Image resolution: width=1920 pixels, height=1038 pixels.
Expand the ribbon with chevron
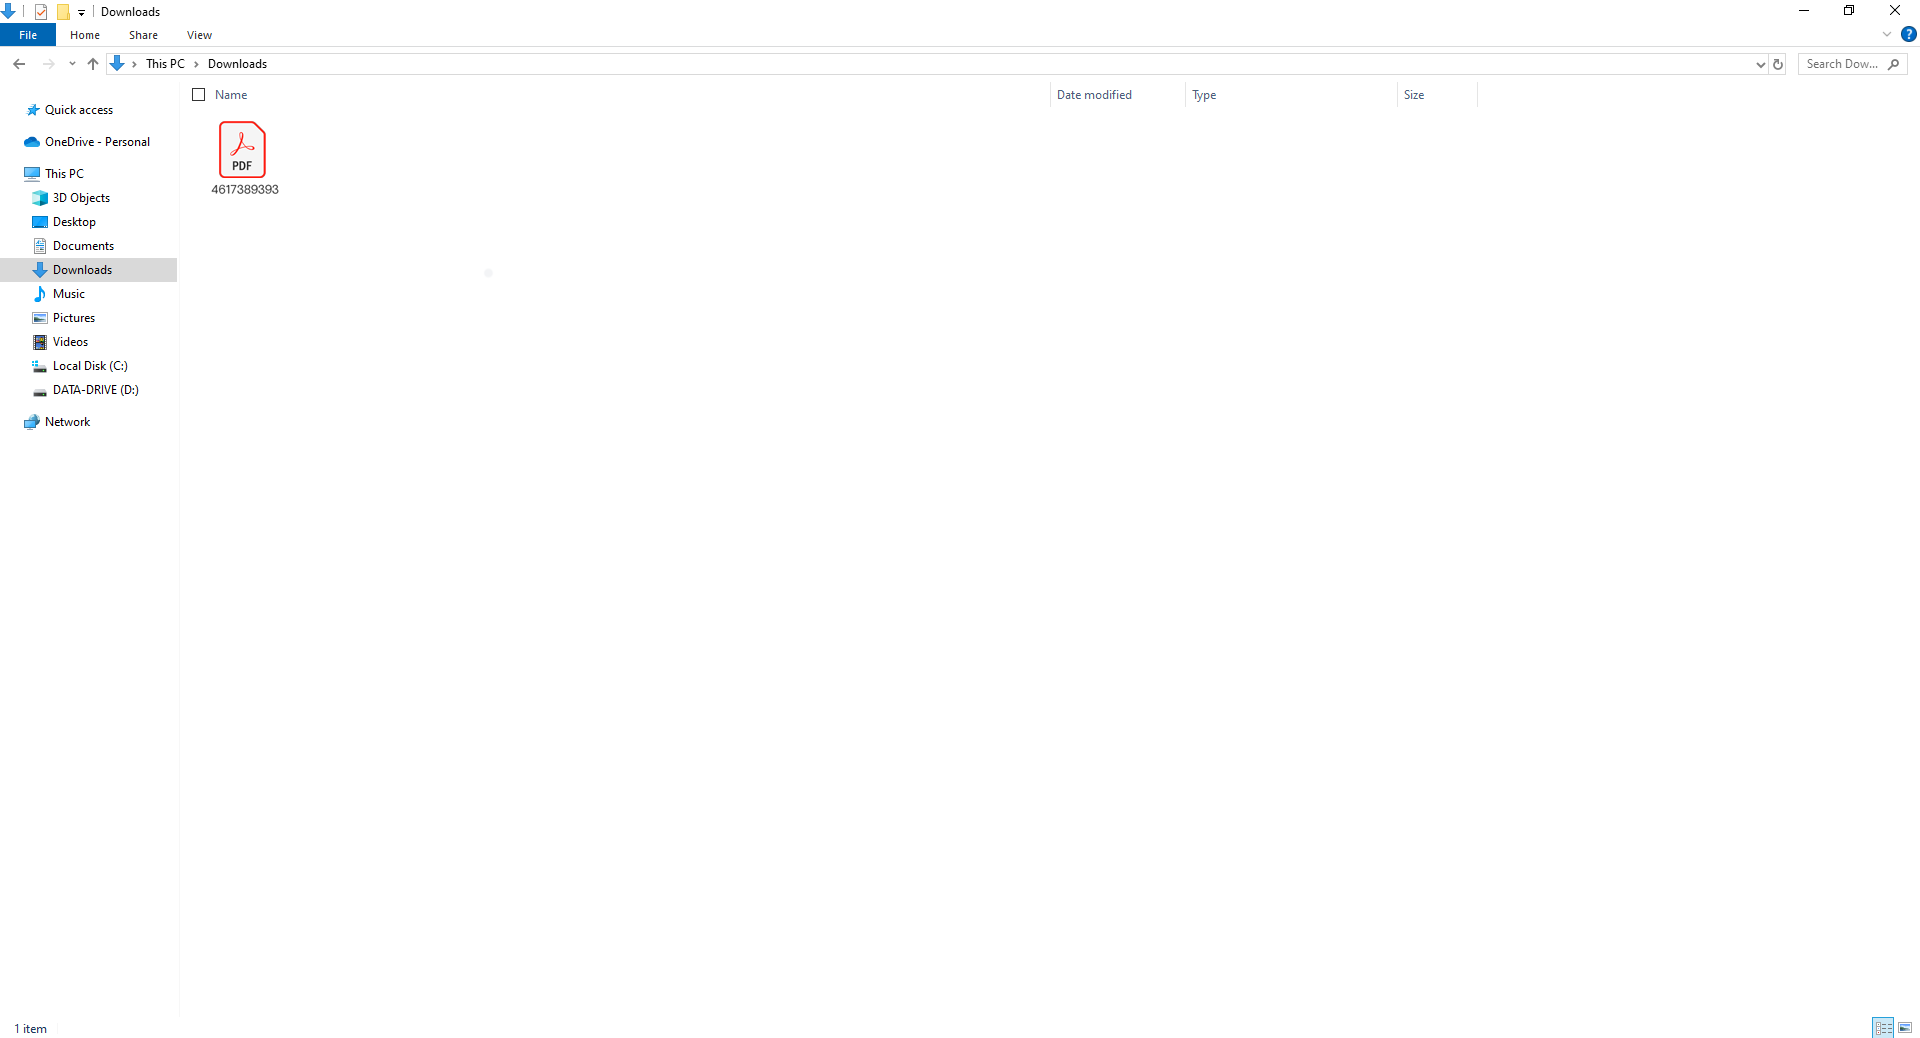click(x=1887, y=34)
